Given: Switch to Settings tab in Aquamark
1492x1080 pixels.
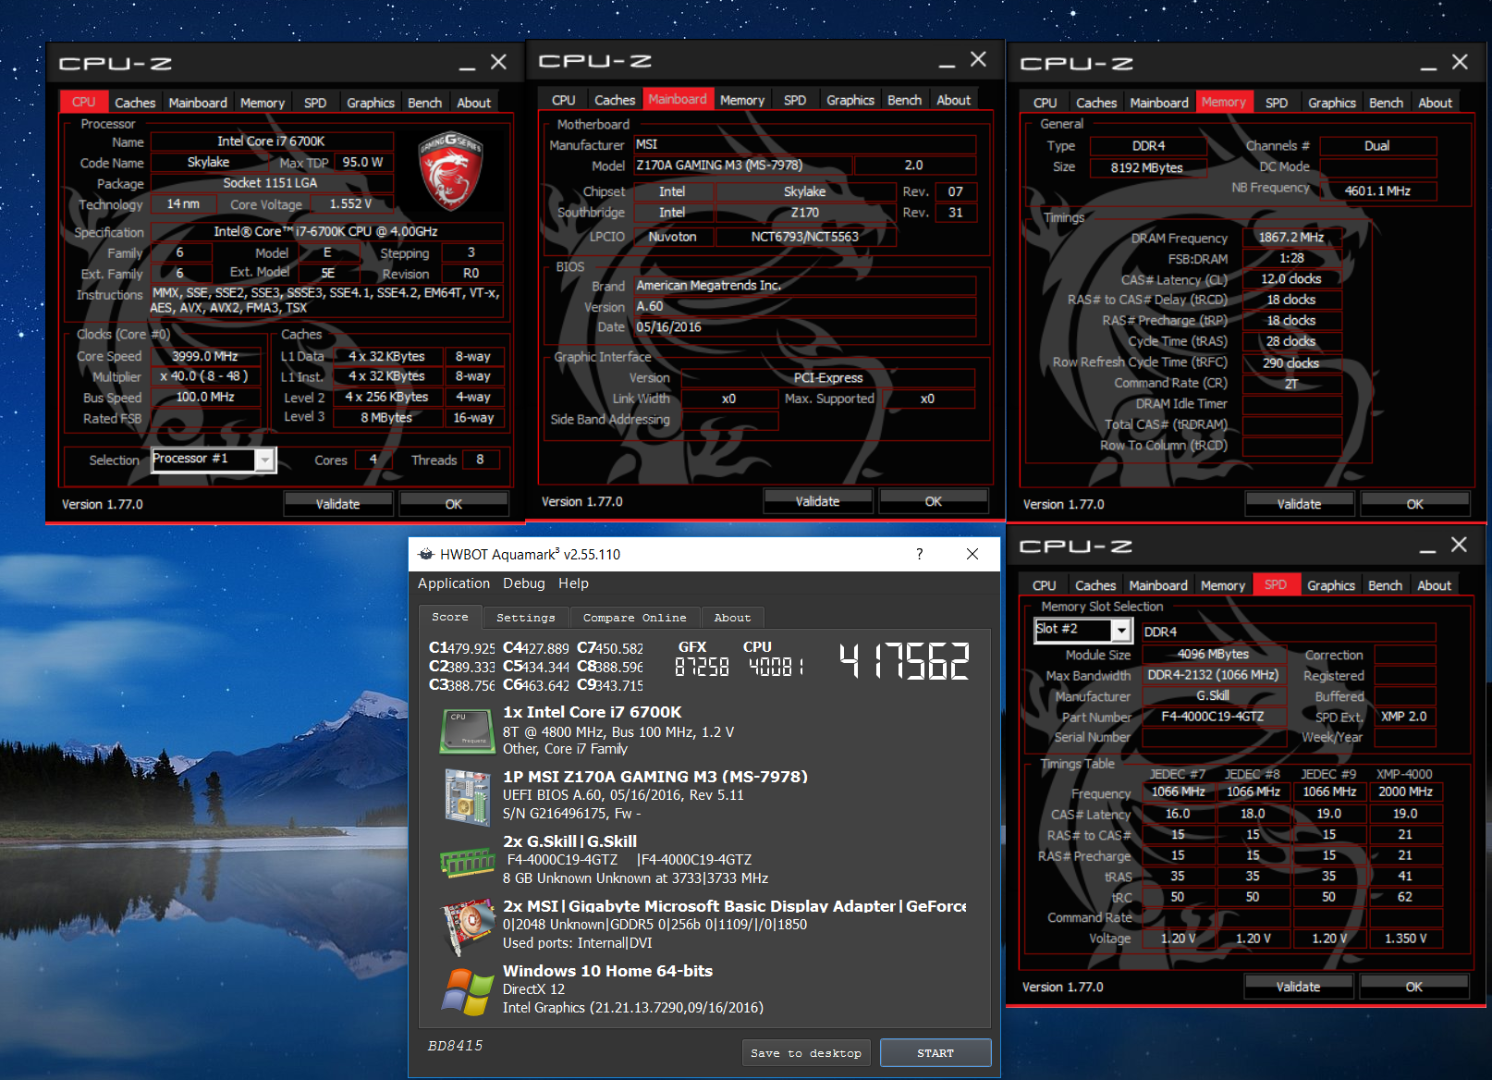Looking at the screenshot, I should pos(526,618).
